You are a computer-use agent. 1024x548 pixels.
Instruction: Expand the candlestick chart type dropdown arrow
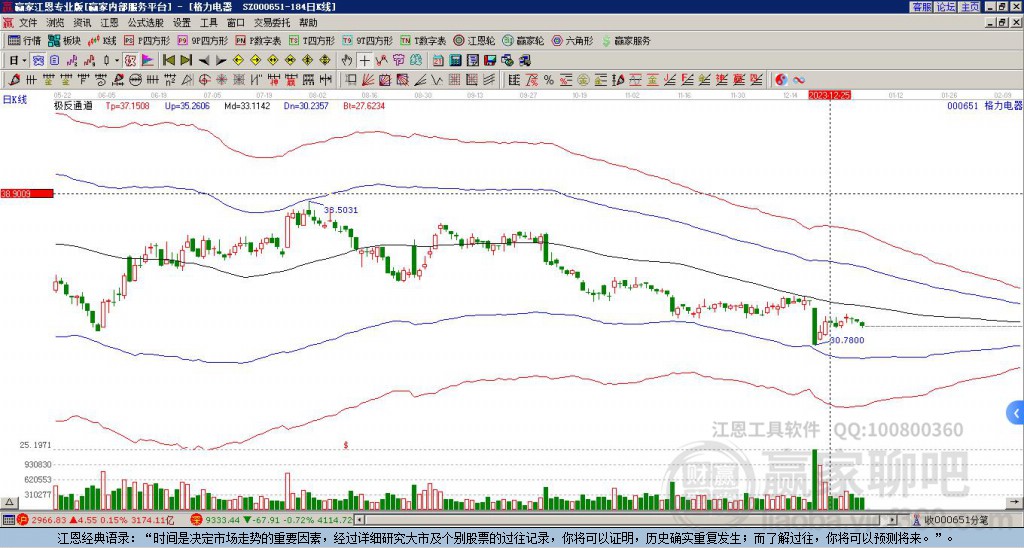click(117, 60)
